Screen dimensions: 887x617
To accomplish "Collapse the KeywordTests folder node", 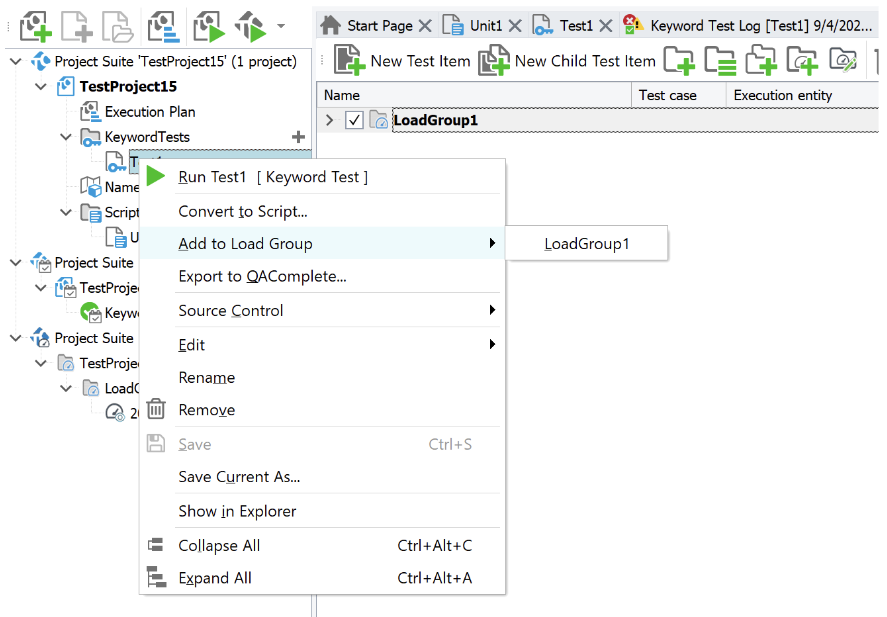I will tap(66, 137).
